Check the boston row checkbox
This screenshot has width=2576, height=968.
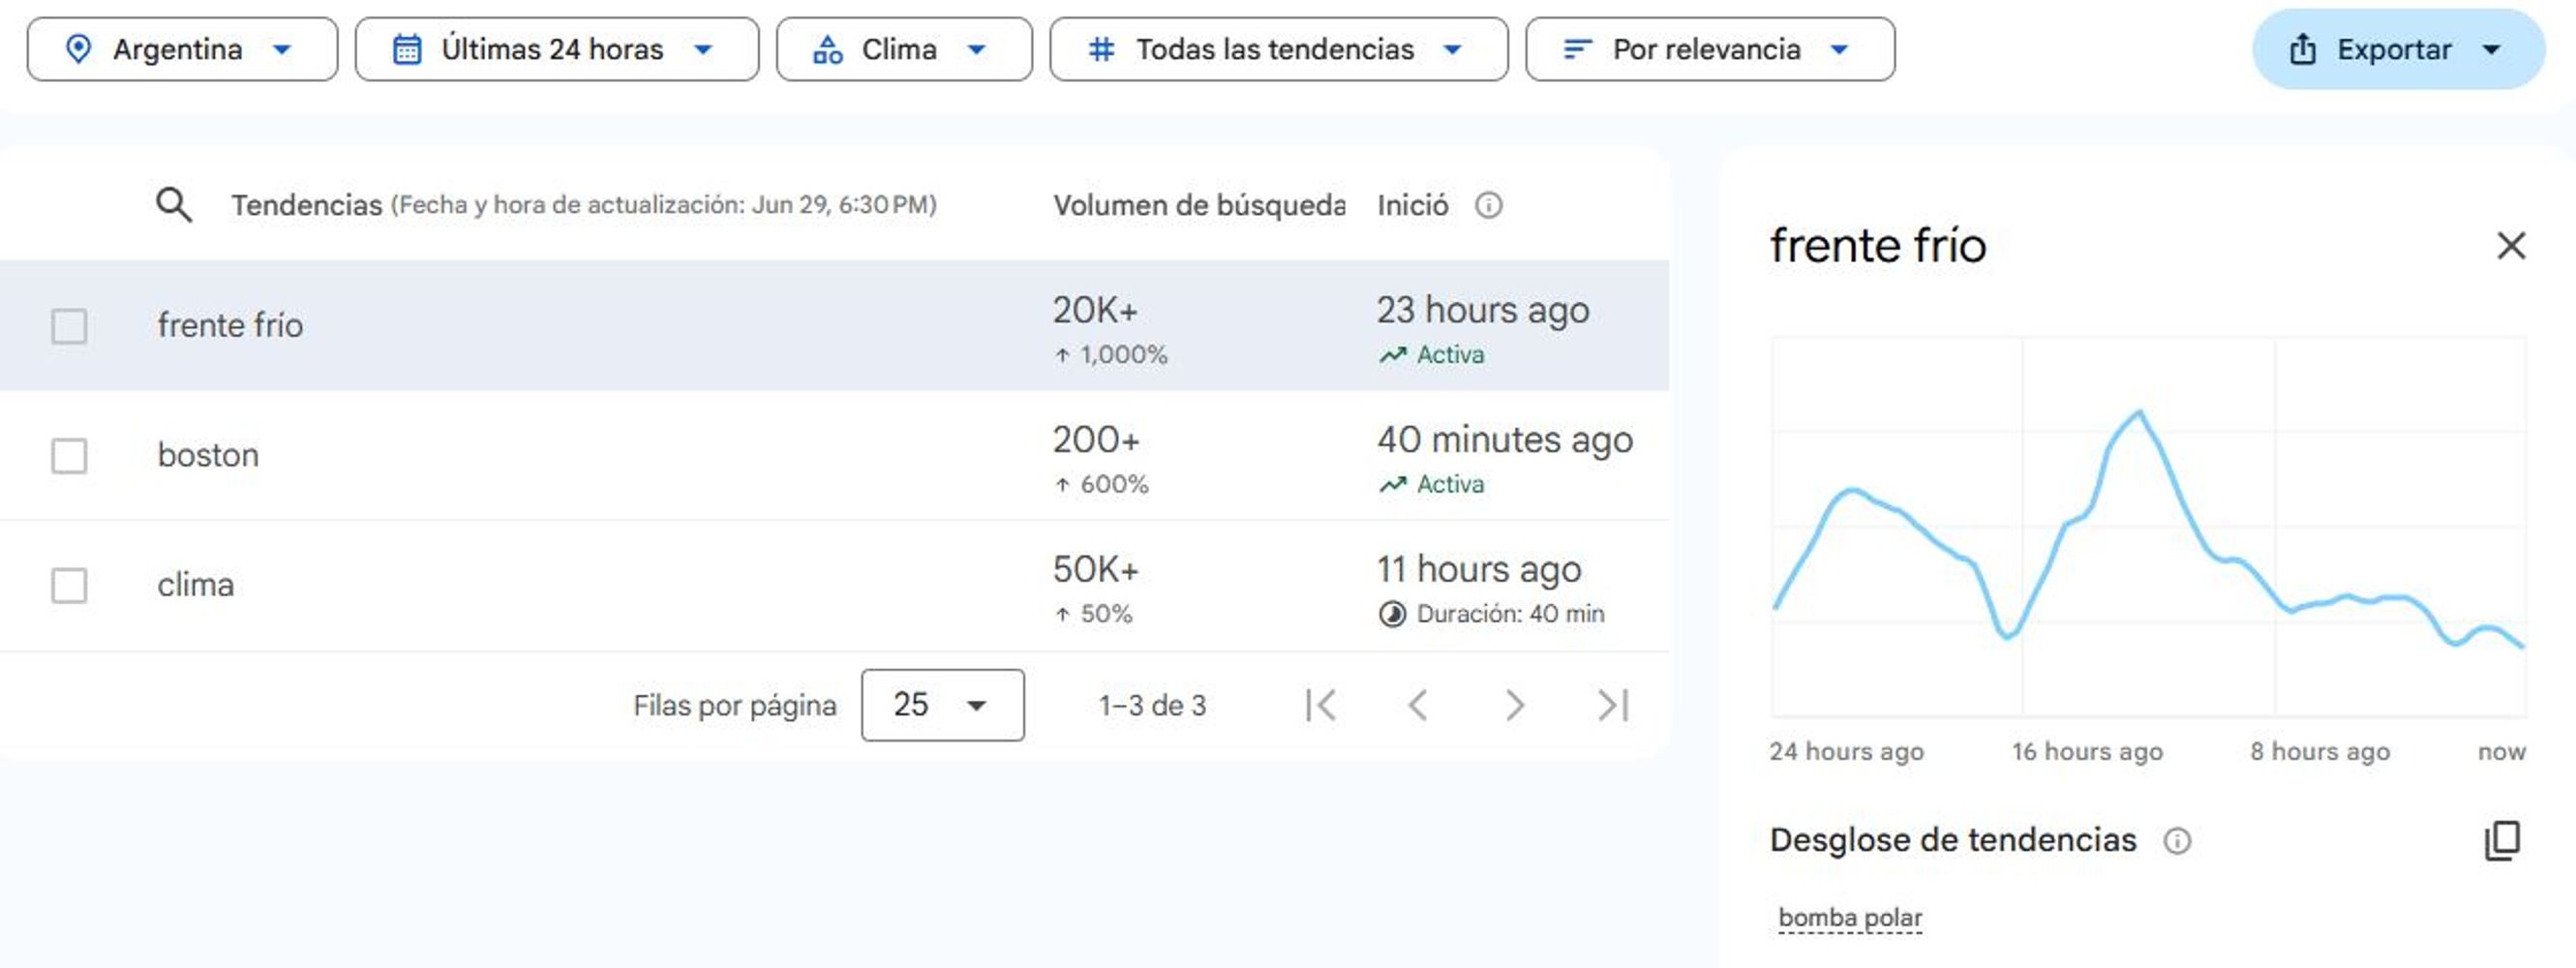(x=69, y=456)
